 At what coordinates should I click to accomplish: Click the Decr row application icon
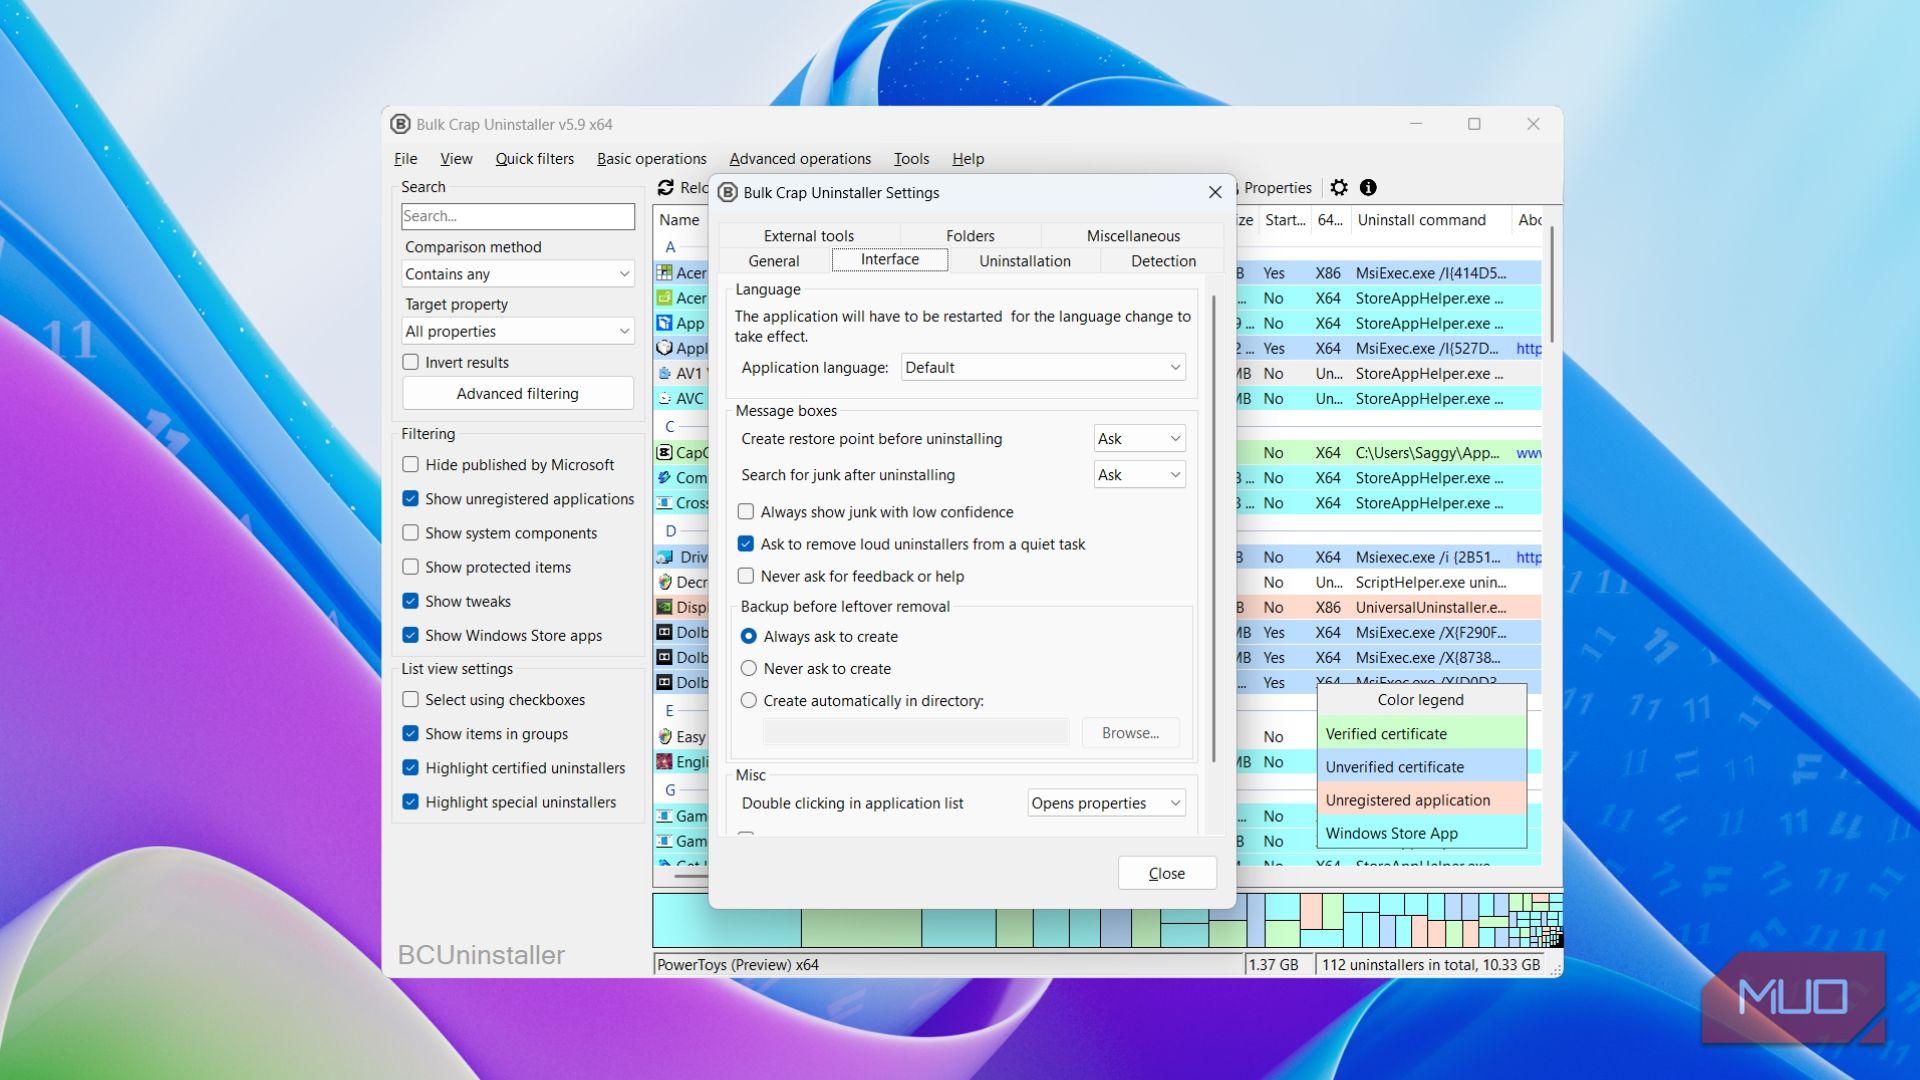coord(664,582)
